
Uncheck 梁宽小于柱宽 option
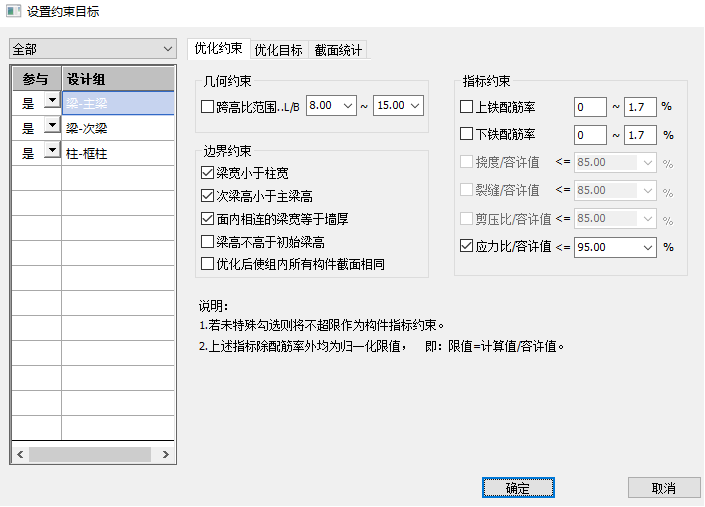pyautogui.click(x=208, y=173)
